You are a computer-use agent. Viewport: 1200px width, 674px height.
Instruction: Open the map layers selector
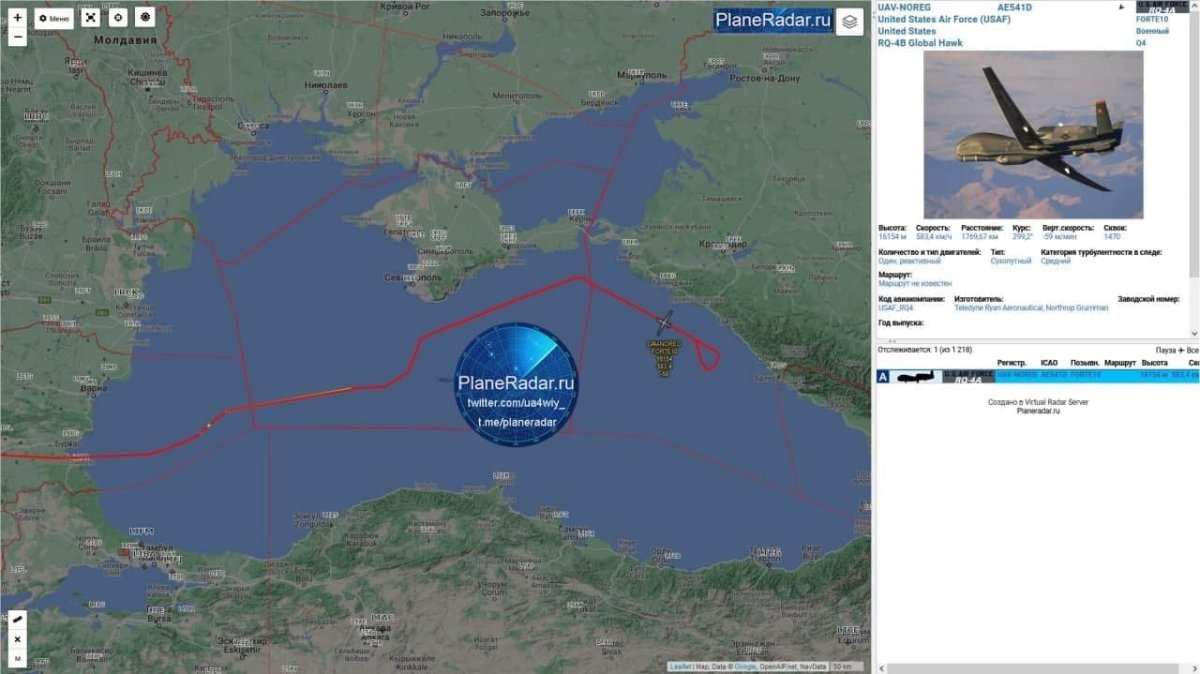tap(849, 21)
